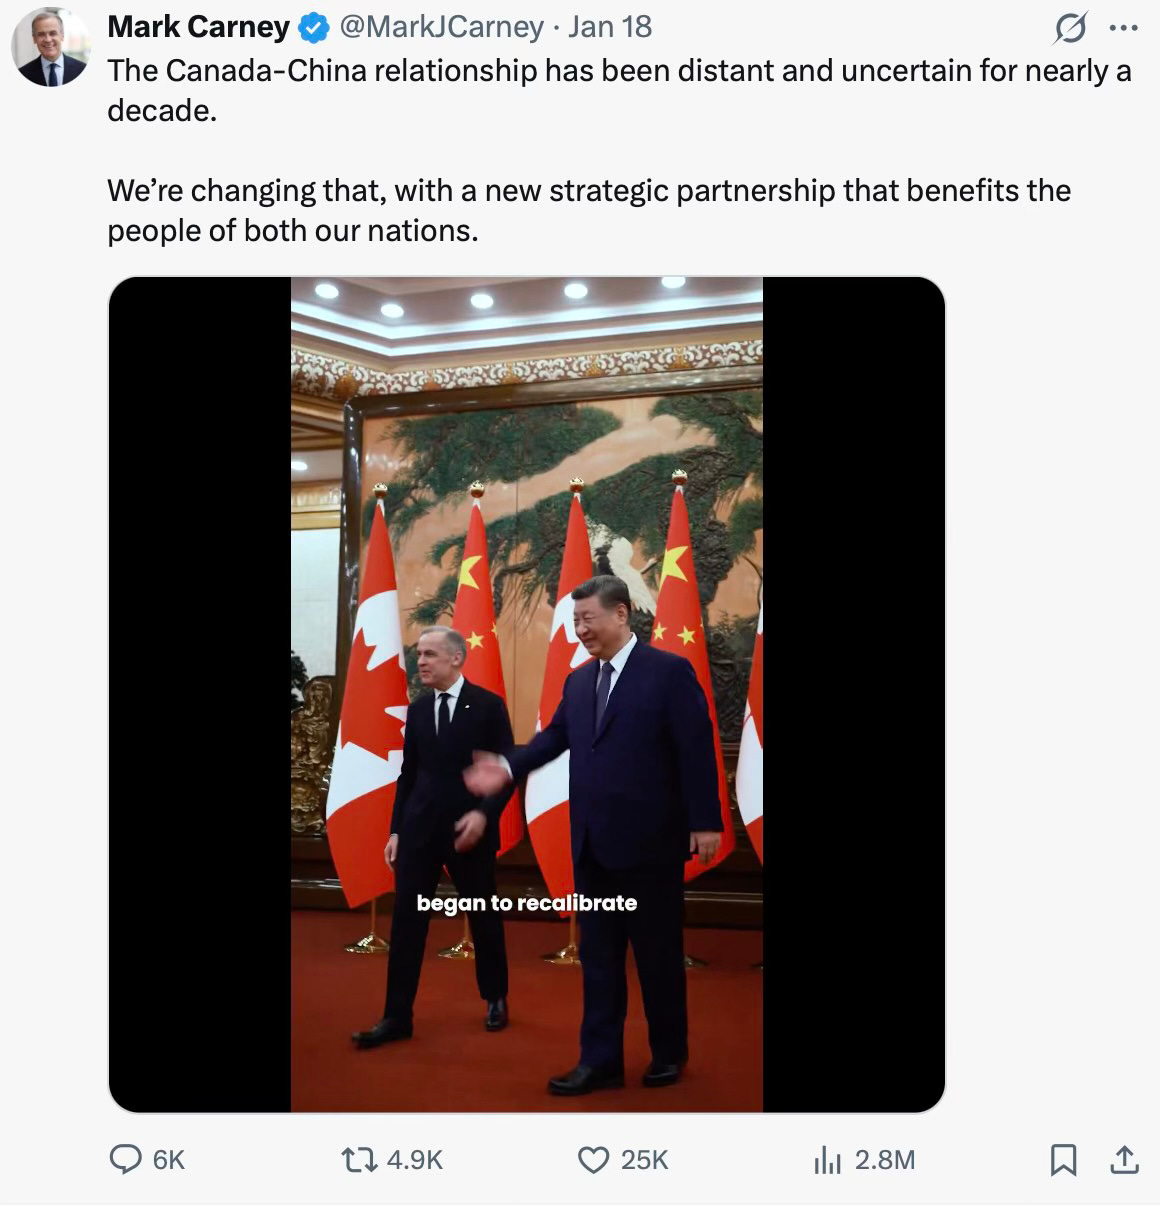Open the Jan 18 timestamp link
1160x1206 pixels.
(x=610, y=27)
